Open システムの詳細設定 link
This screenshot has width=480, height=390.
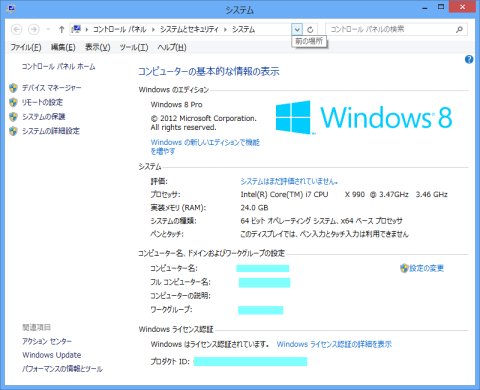[51, 131]
